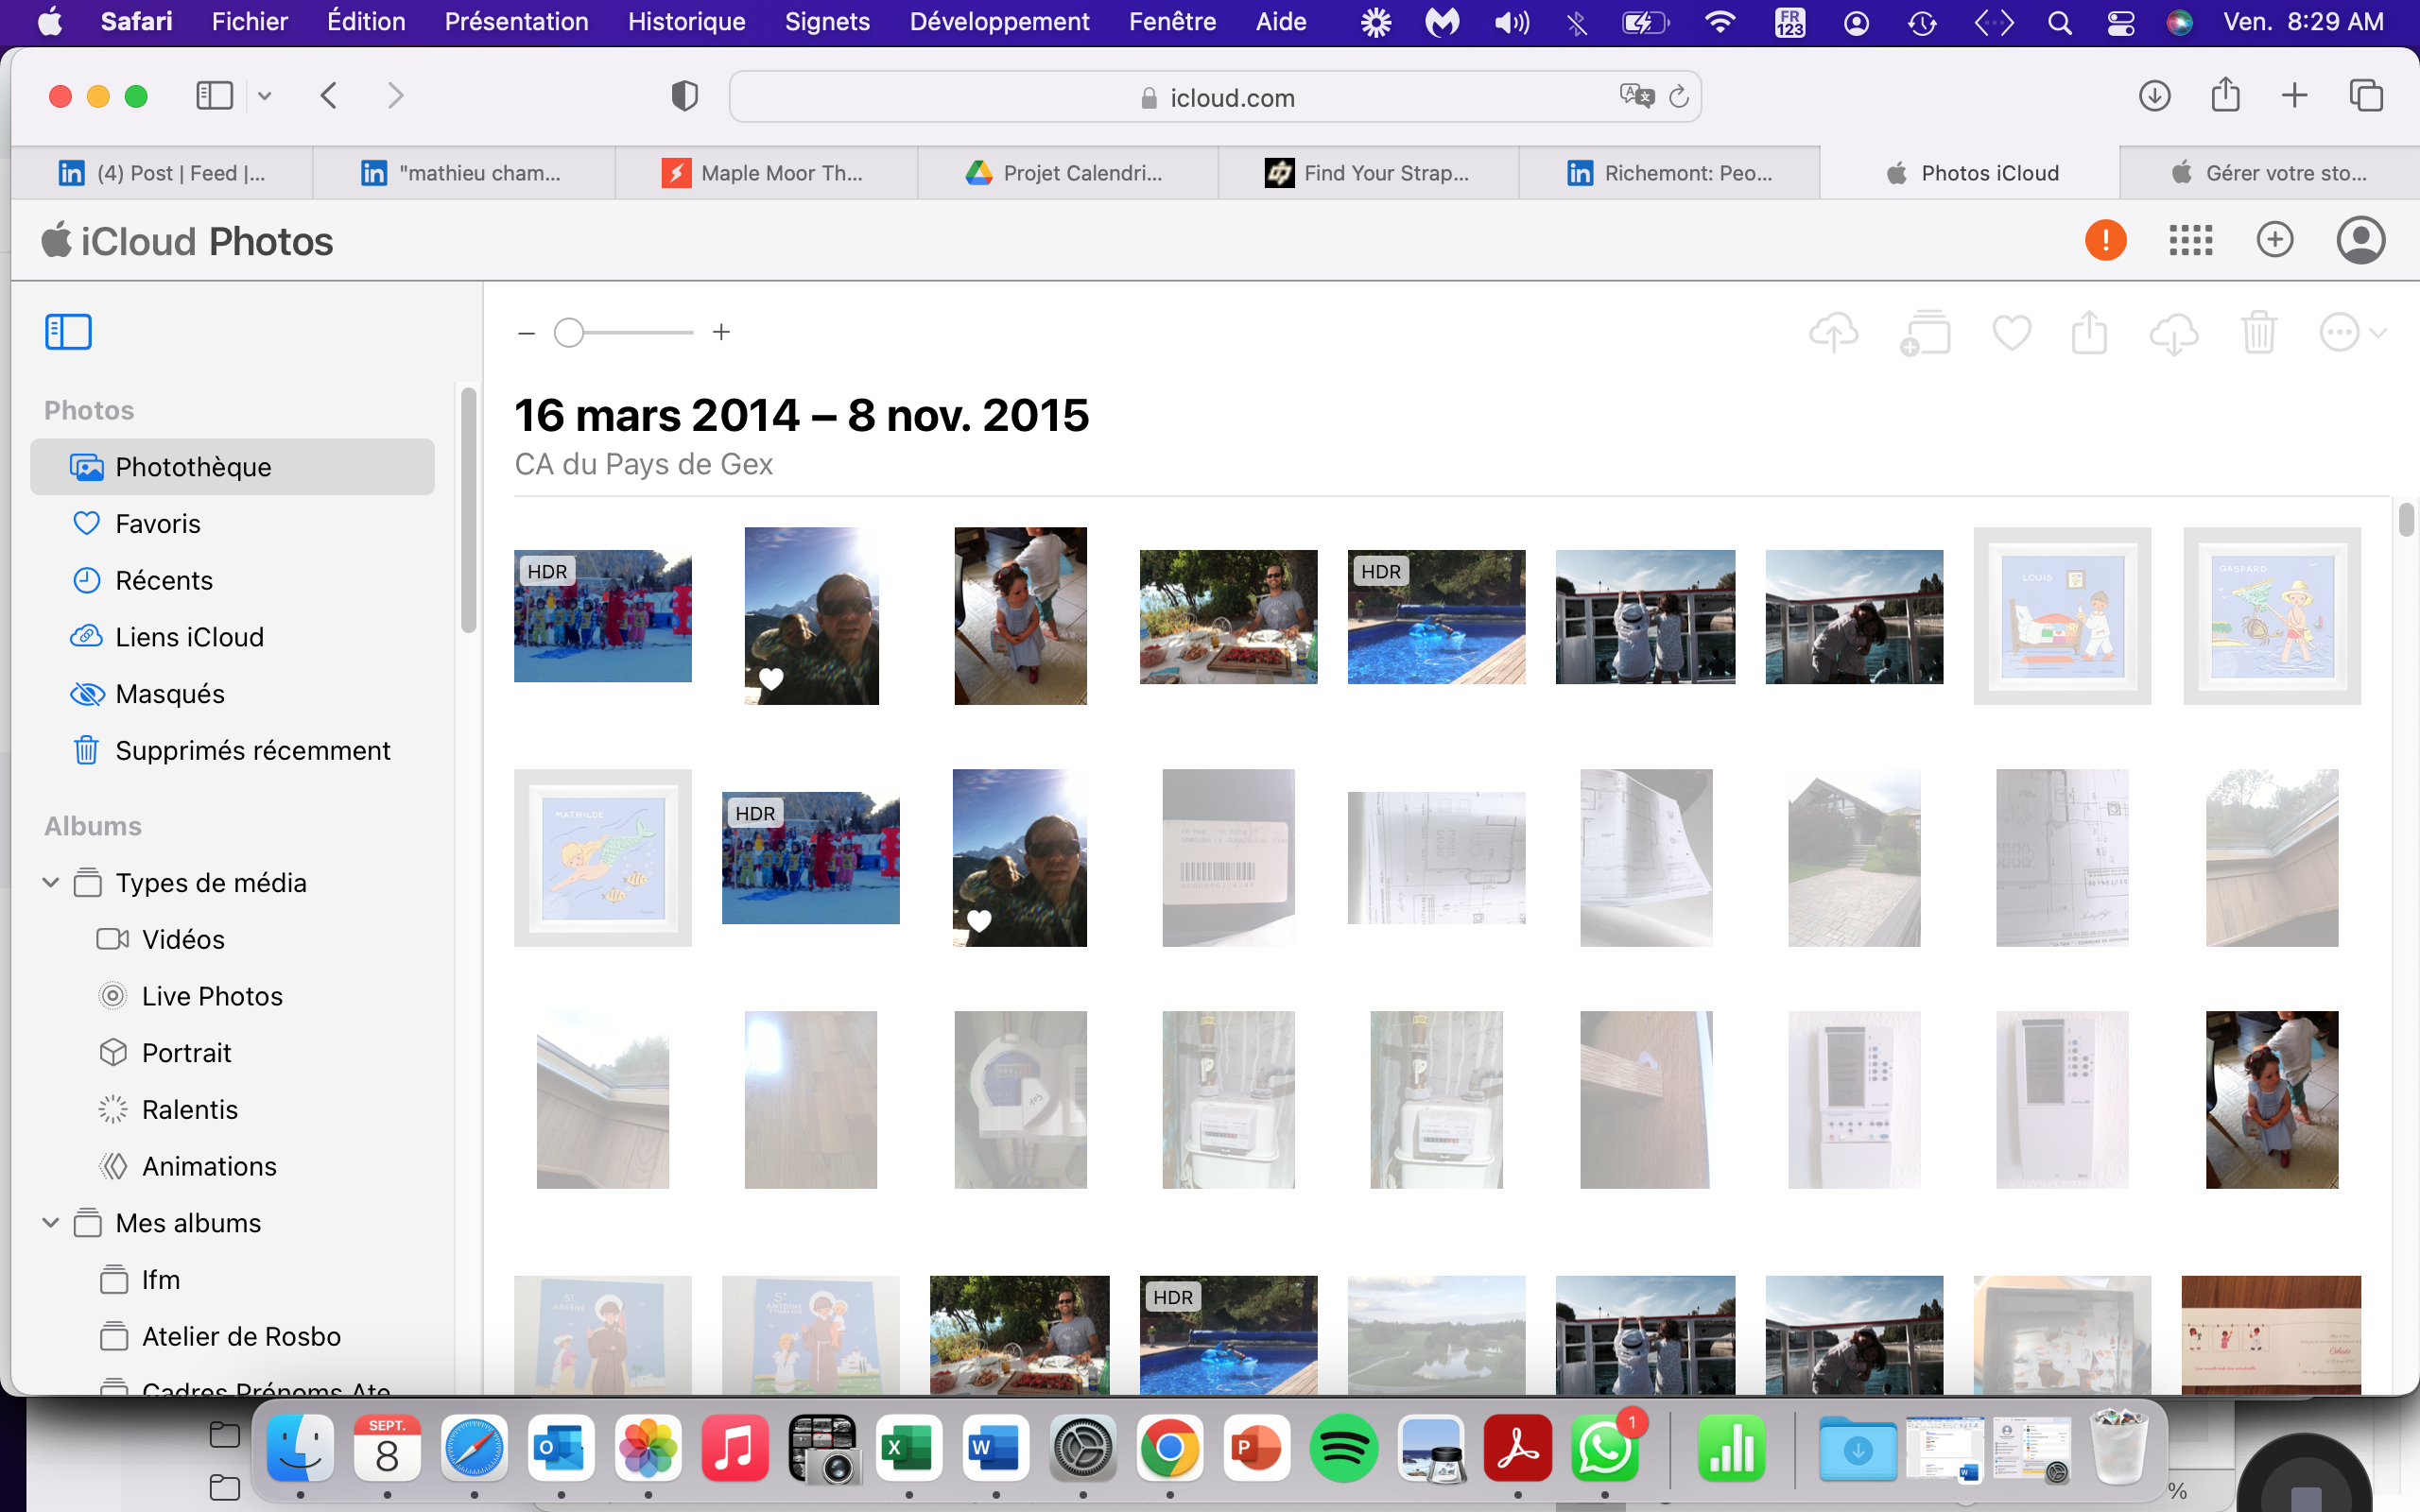
Task: Open the Signets menu
Action: click(x=826, y=22)
